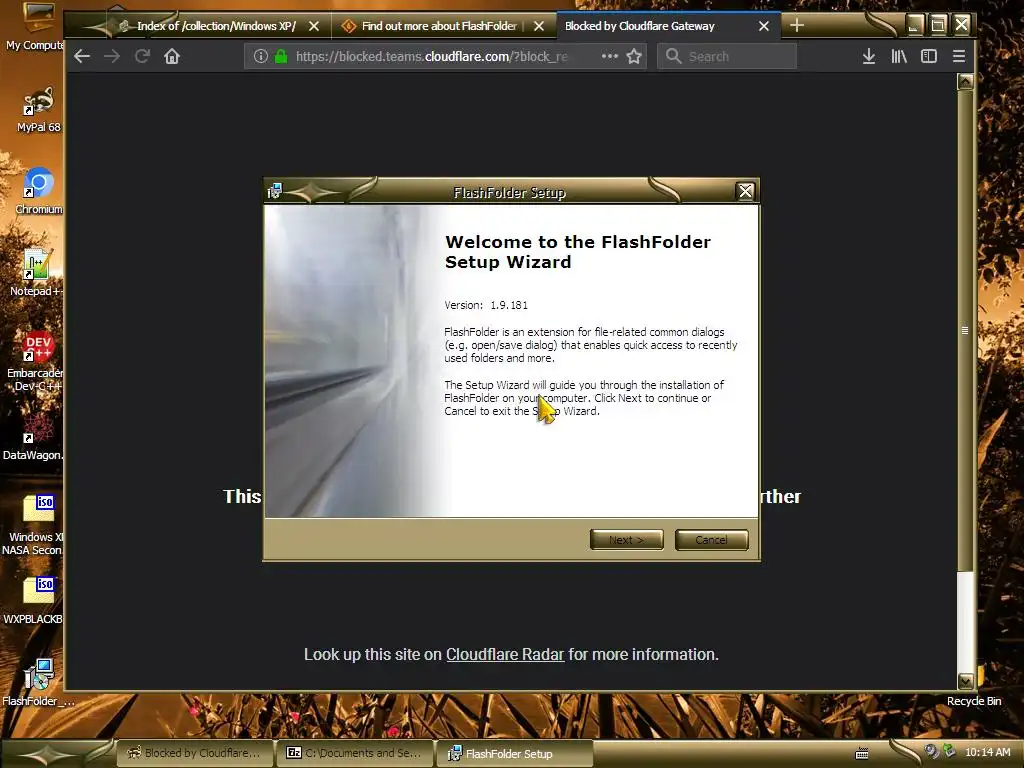The height and width of the screenshot is (768, 1024).
Task: Select FlashFolder installer desktop icon
Action: point(38,683)
